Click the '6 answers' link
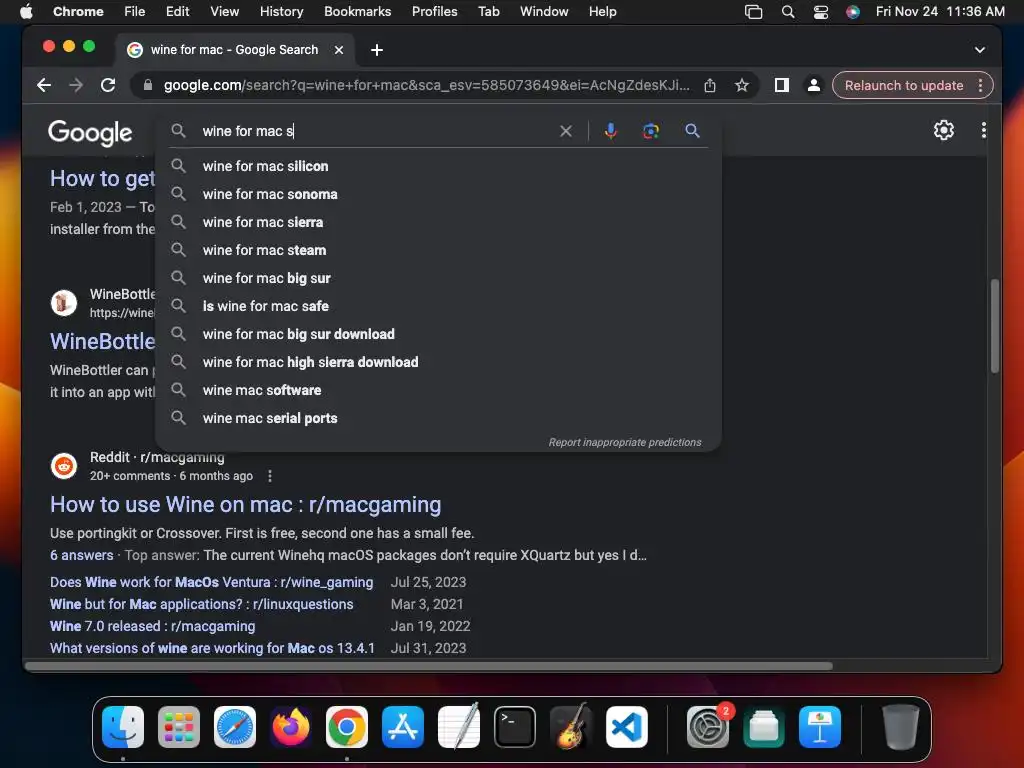 pyautogui.click(x=82, y=555)
